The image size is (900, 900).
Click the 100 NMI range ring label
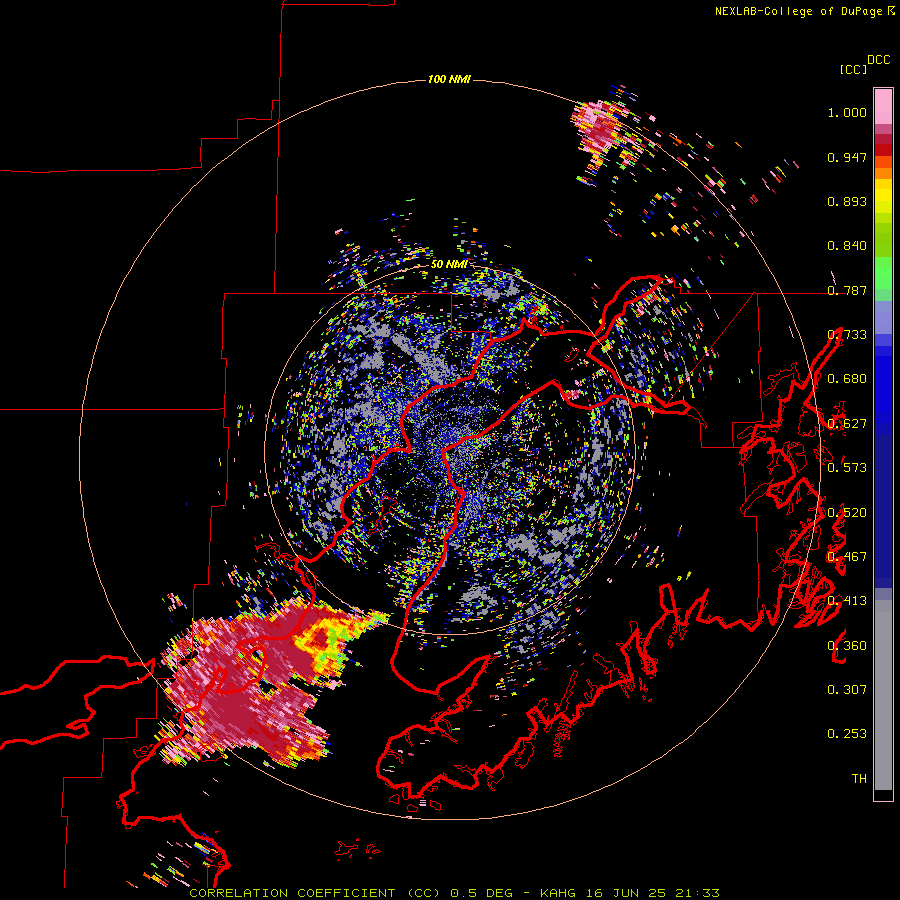449,79
